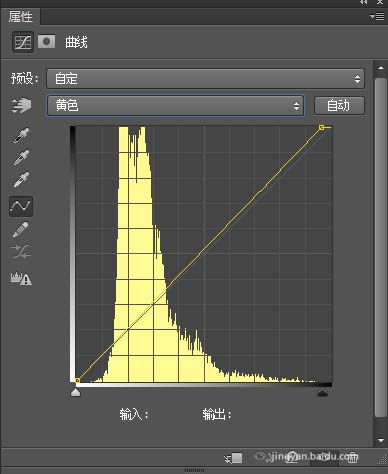Click the smooth curve values icon
Viewport: 388px width, 474px height.
[21, 252]
